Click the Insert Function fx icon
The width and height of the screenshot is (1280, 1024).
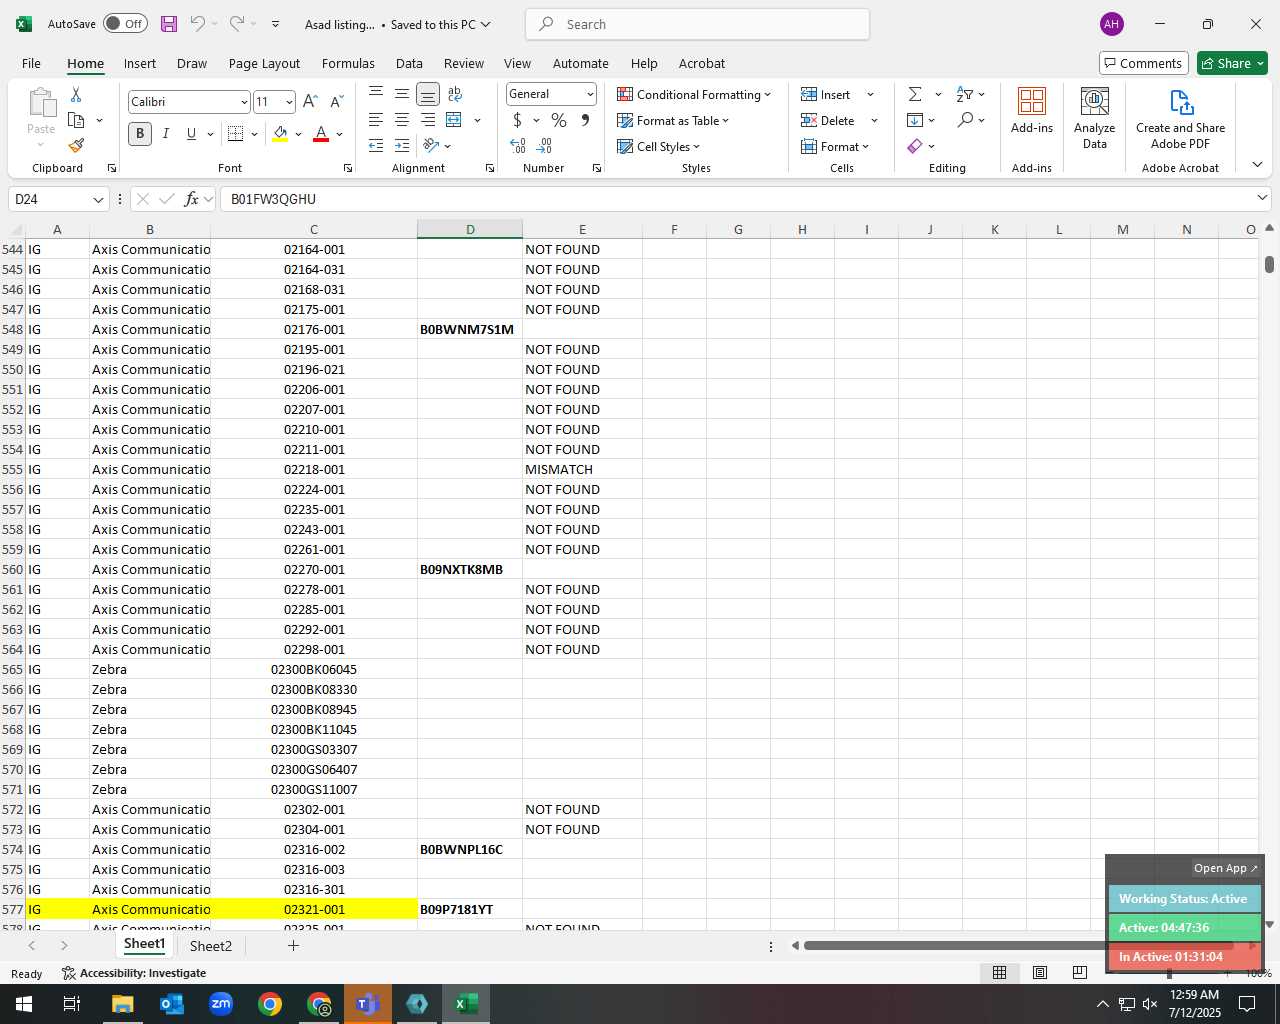tap(192, 199)
